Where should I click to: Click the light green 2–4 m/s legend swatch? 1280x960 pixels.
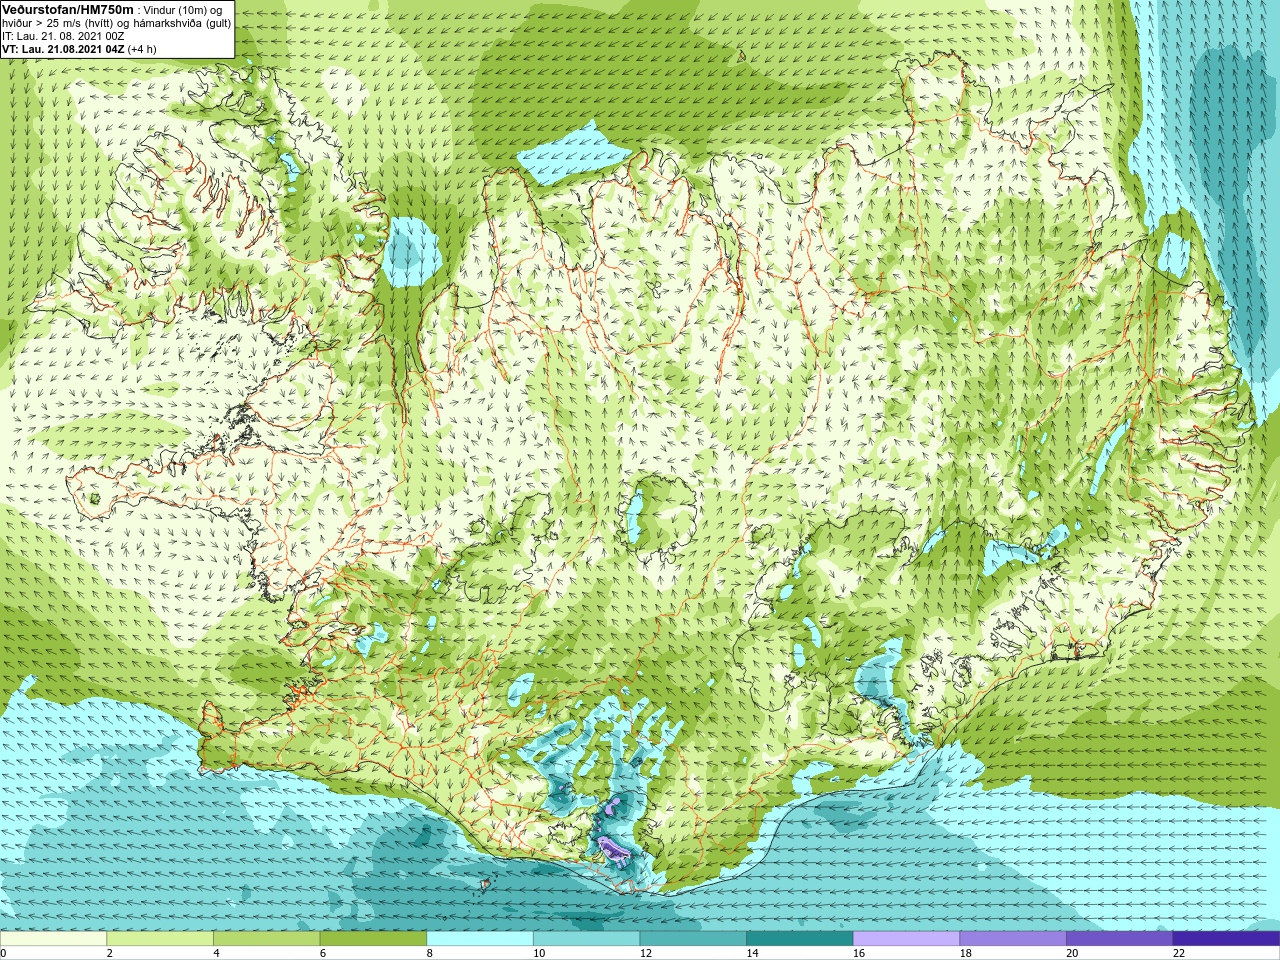tap(160, 939)
